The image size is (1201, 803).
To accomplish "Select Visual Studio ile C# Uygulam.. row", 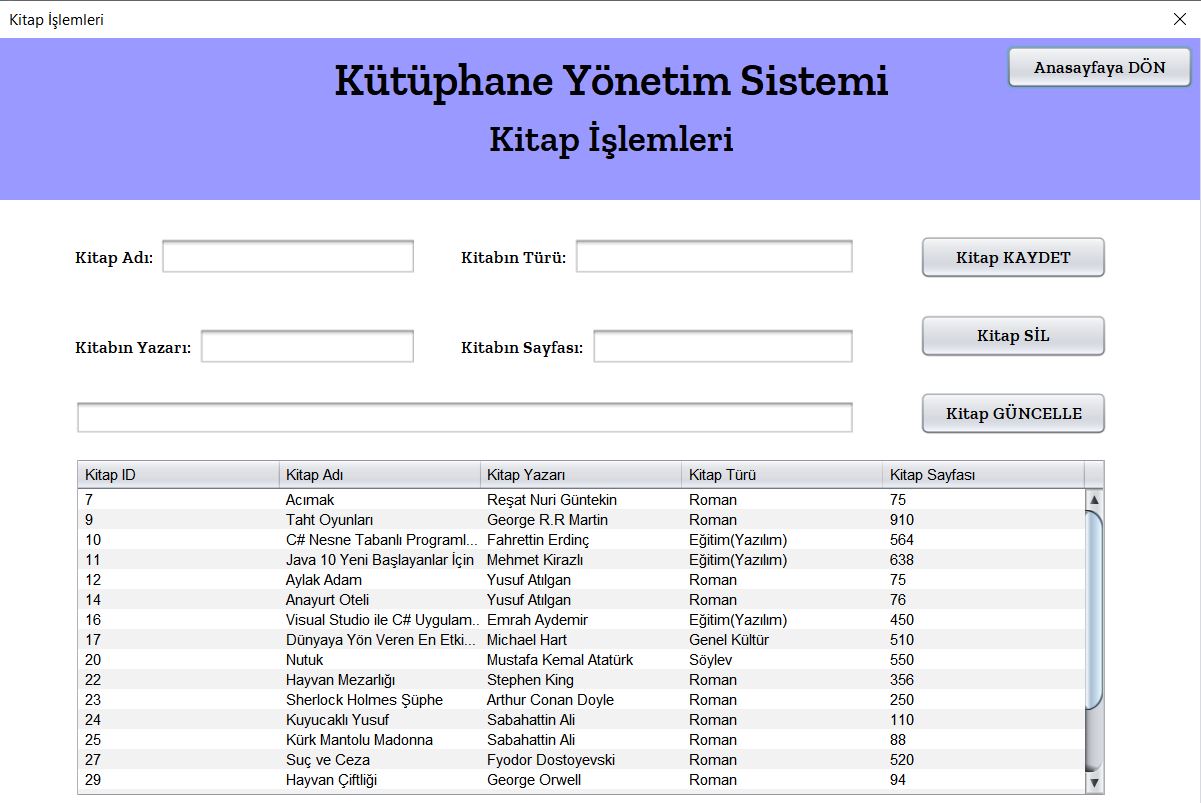I will (x=581, y=620).
